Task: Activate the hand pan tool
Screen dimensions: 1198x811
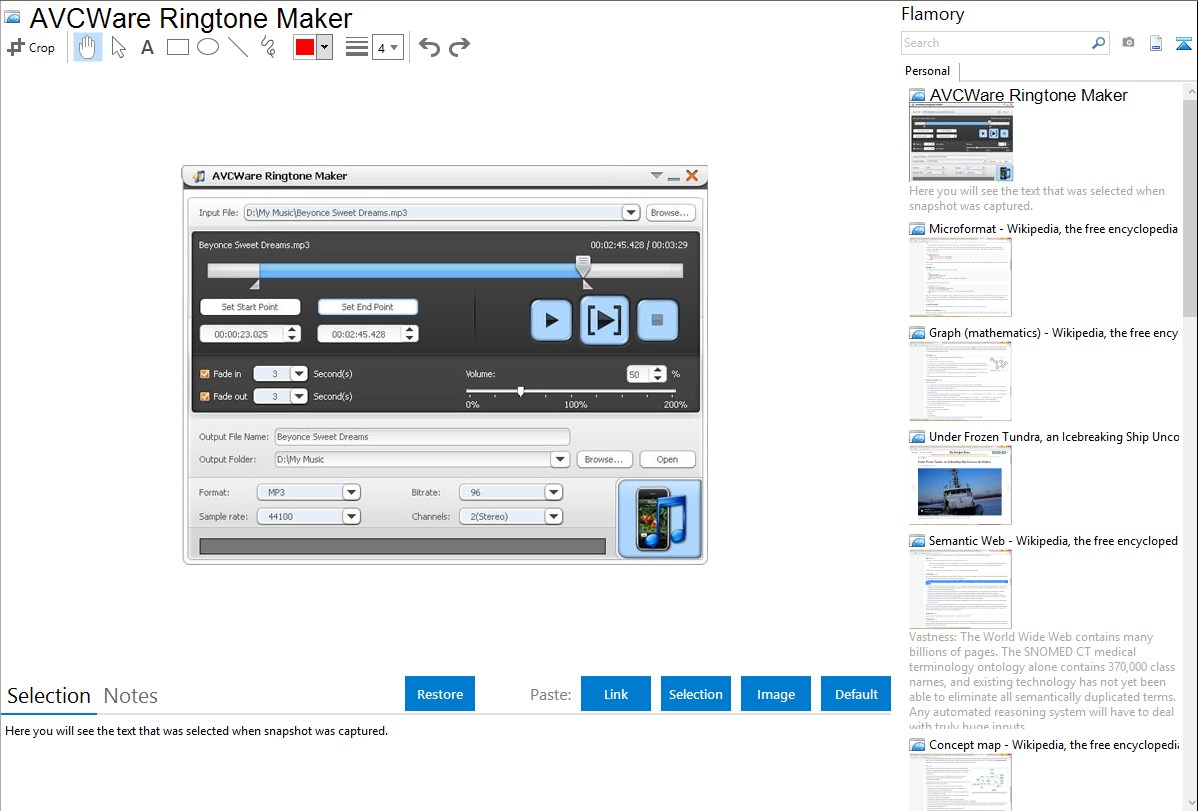Action: click(x=88, y=47)
